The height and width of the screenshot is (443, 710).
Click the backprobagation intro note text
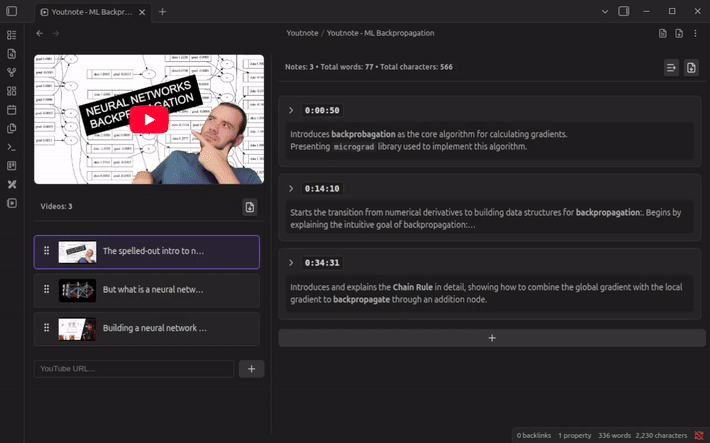coord(490,140)
